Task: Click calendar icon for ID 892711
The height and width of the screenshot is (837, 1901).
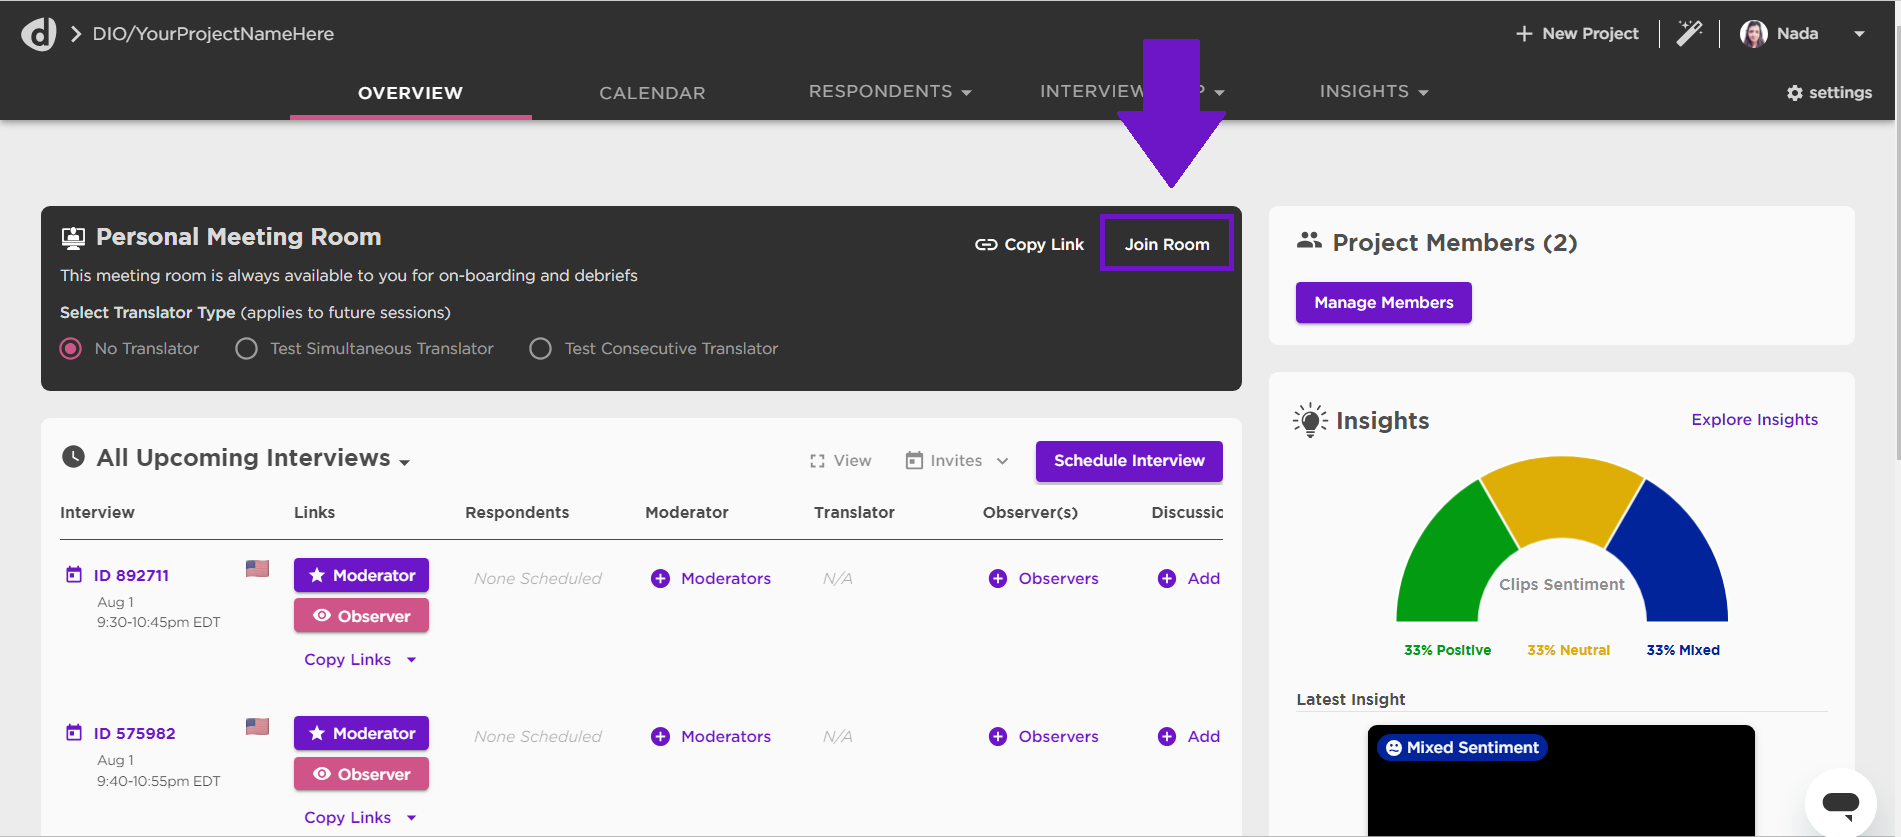Action: point(74,575)
